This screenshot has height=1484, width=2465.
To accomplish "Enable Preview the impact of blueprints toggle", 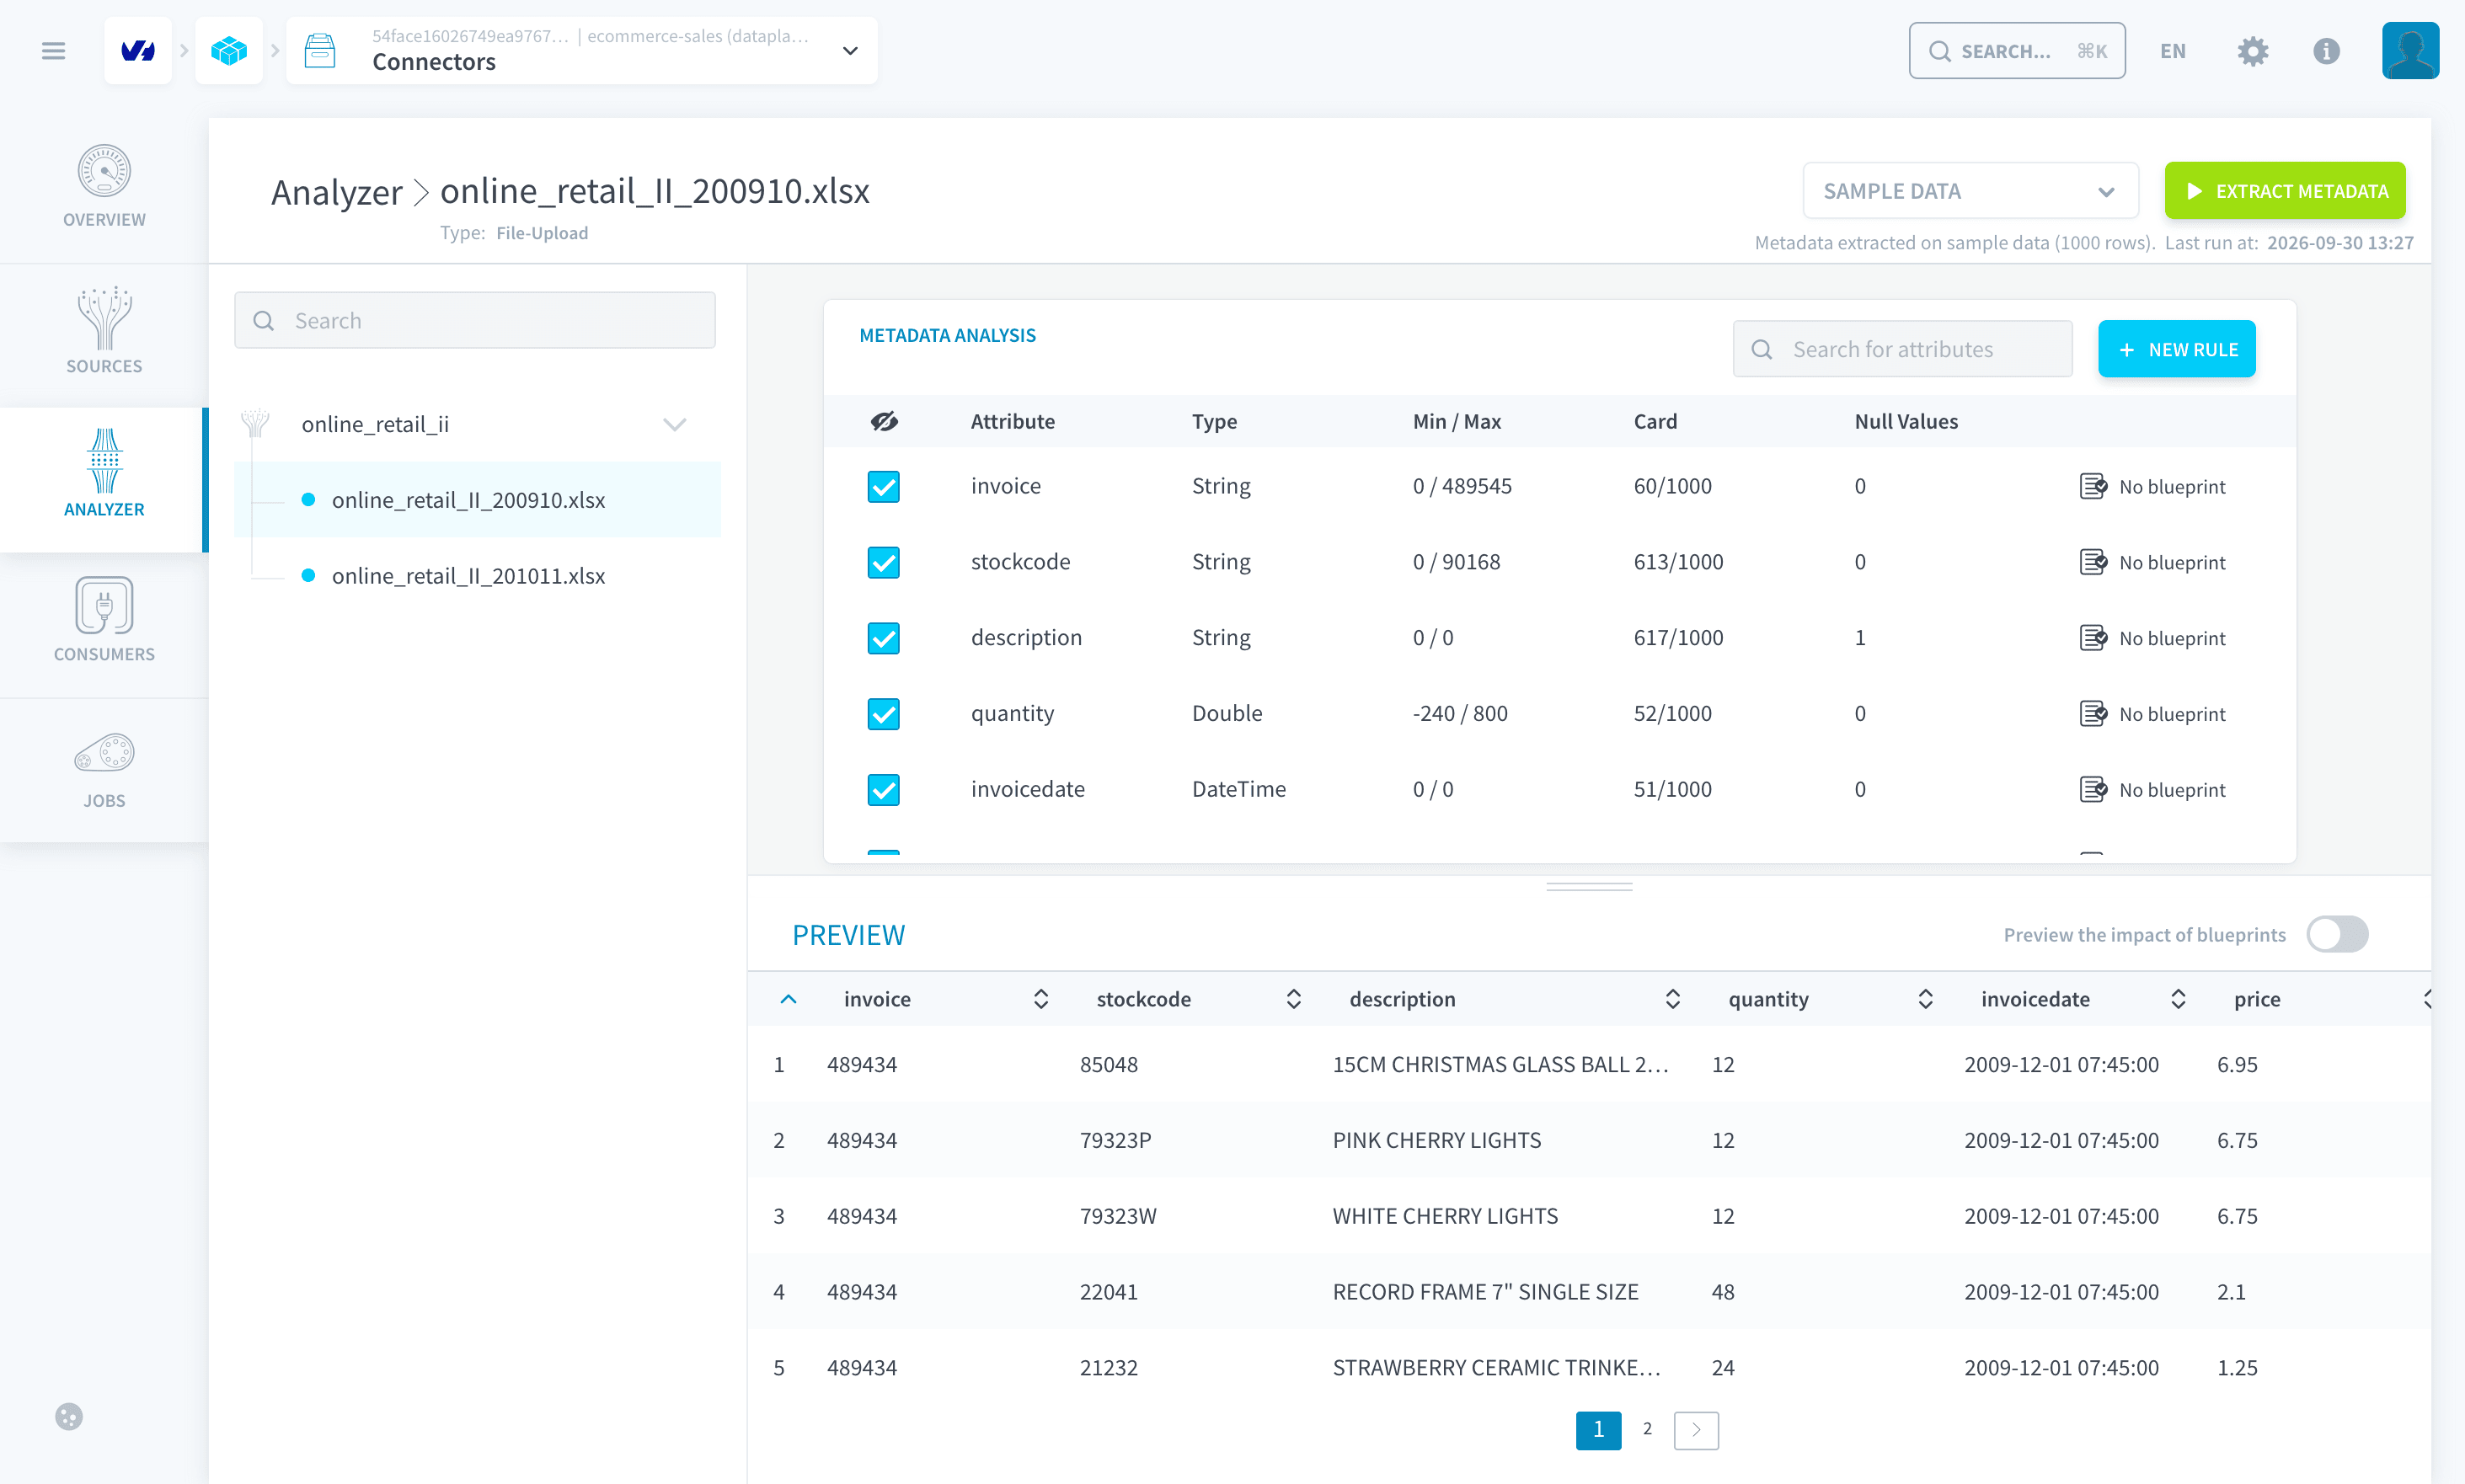I will (x=2337, y=934).
